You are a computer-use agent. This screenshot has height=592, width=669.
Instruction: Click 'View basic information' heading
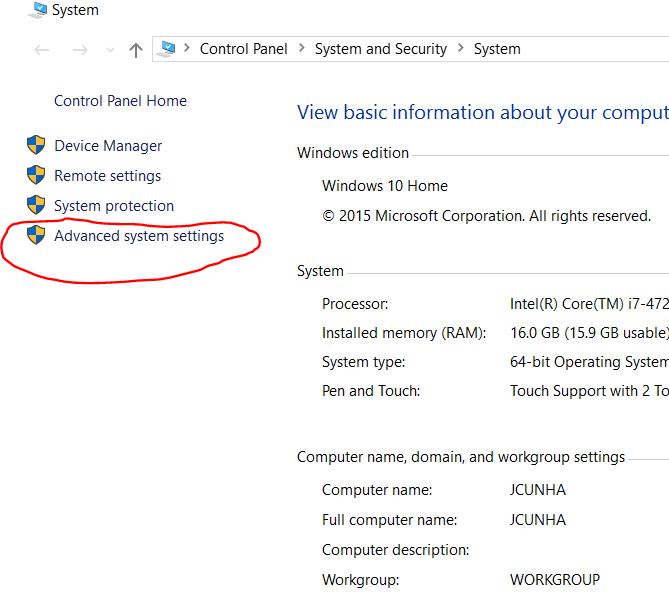point(483,113)
